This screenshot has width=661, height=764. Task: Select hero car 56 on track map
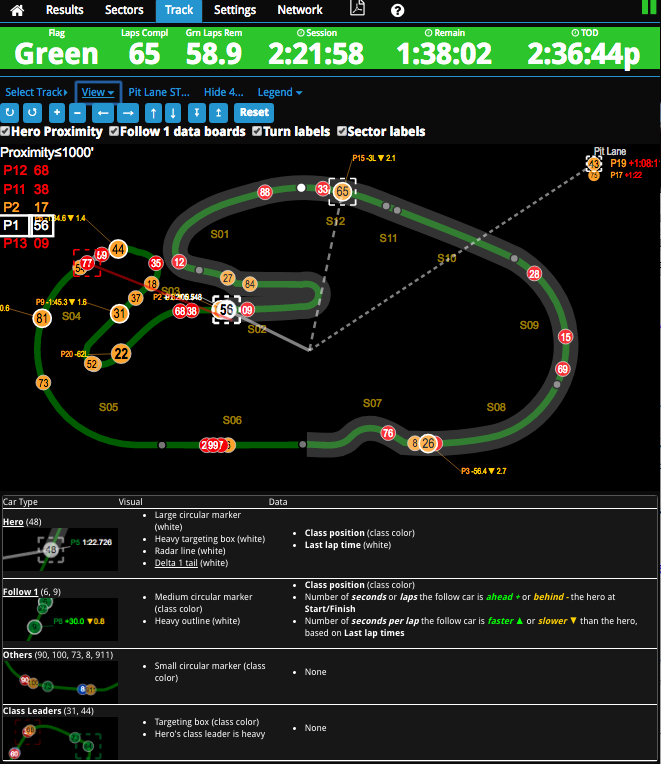[x=227, y=311]
